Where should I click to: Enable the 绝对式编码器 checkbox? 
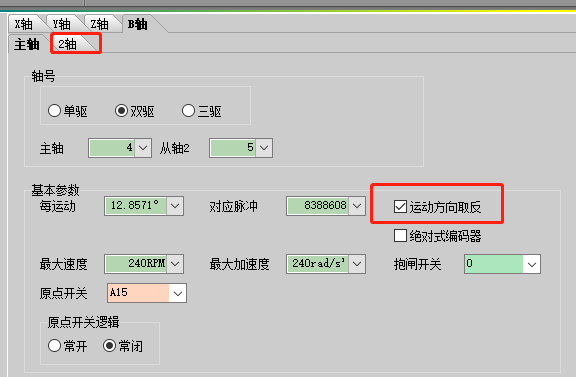400,236
